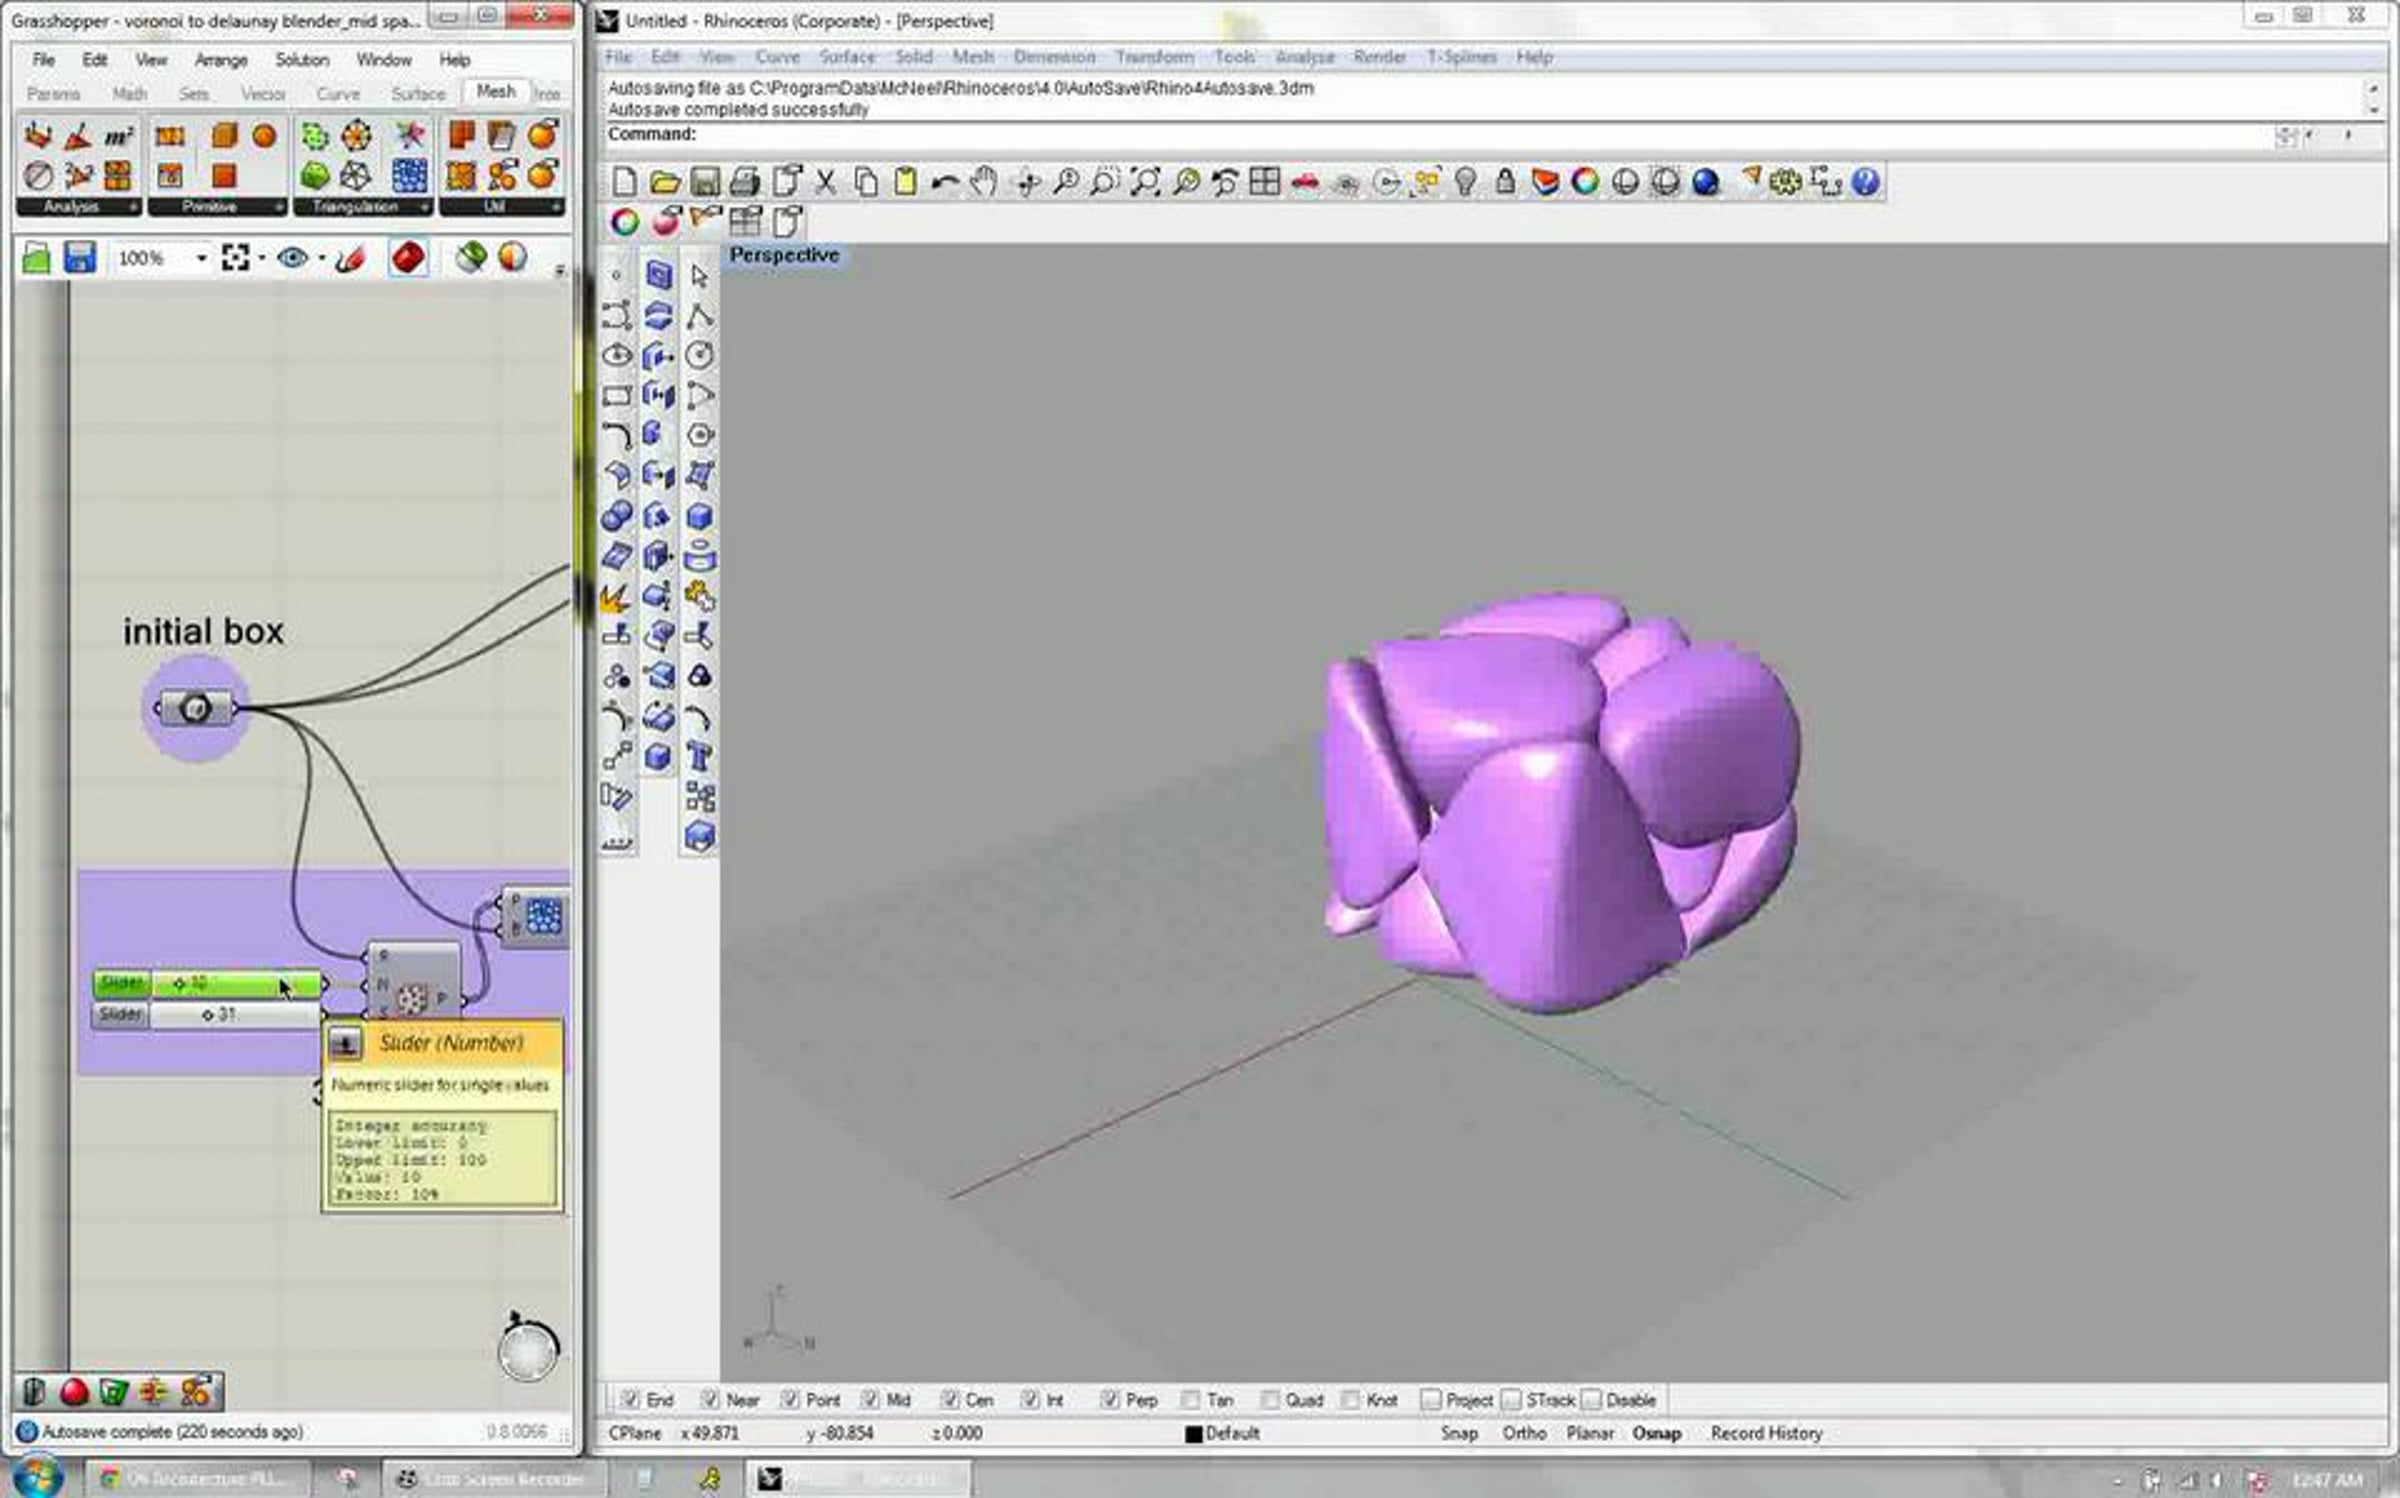Click the m² mesh area component icon

coord(118,136)
